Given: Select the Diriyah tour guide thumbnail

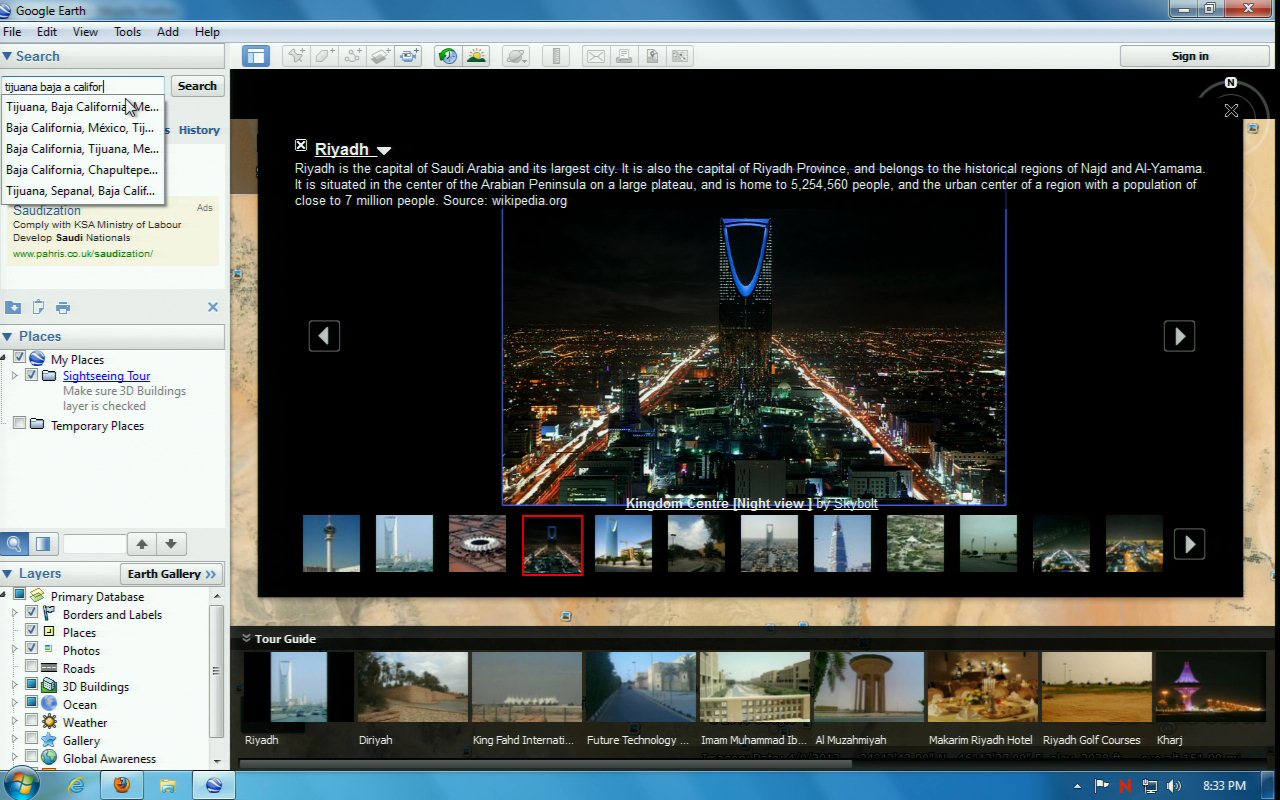Looking at the screenshot, I should click(x=412, y=687).
